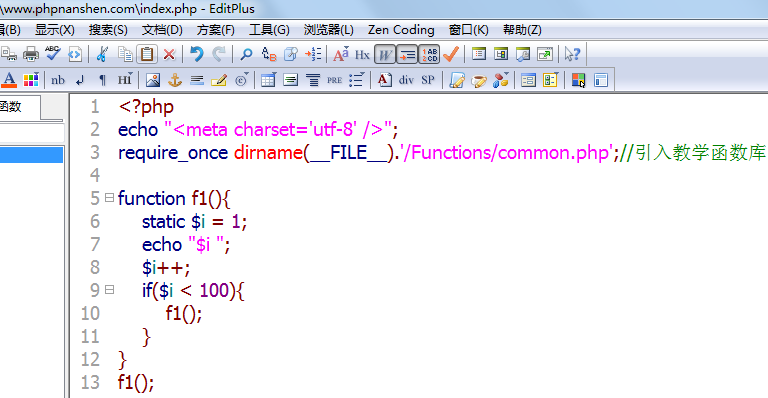Click the red X delete icon
Image resolution: width=768 pixels, height=398 pixels.
169,54
